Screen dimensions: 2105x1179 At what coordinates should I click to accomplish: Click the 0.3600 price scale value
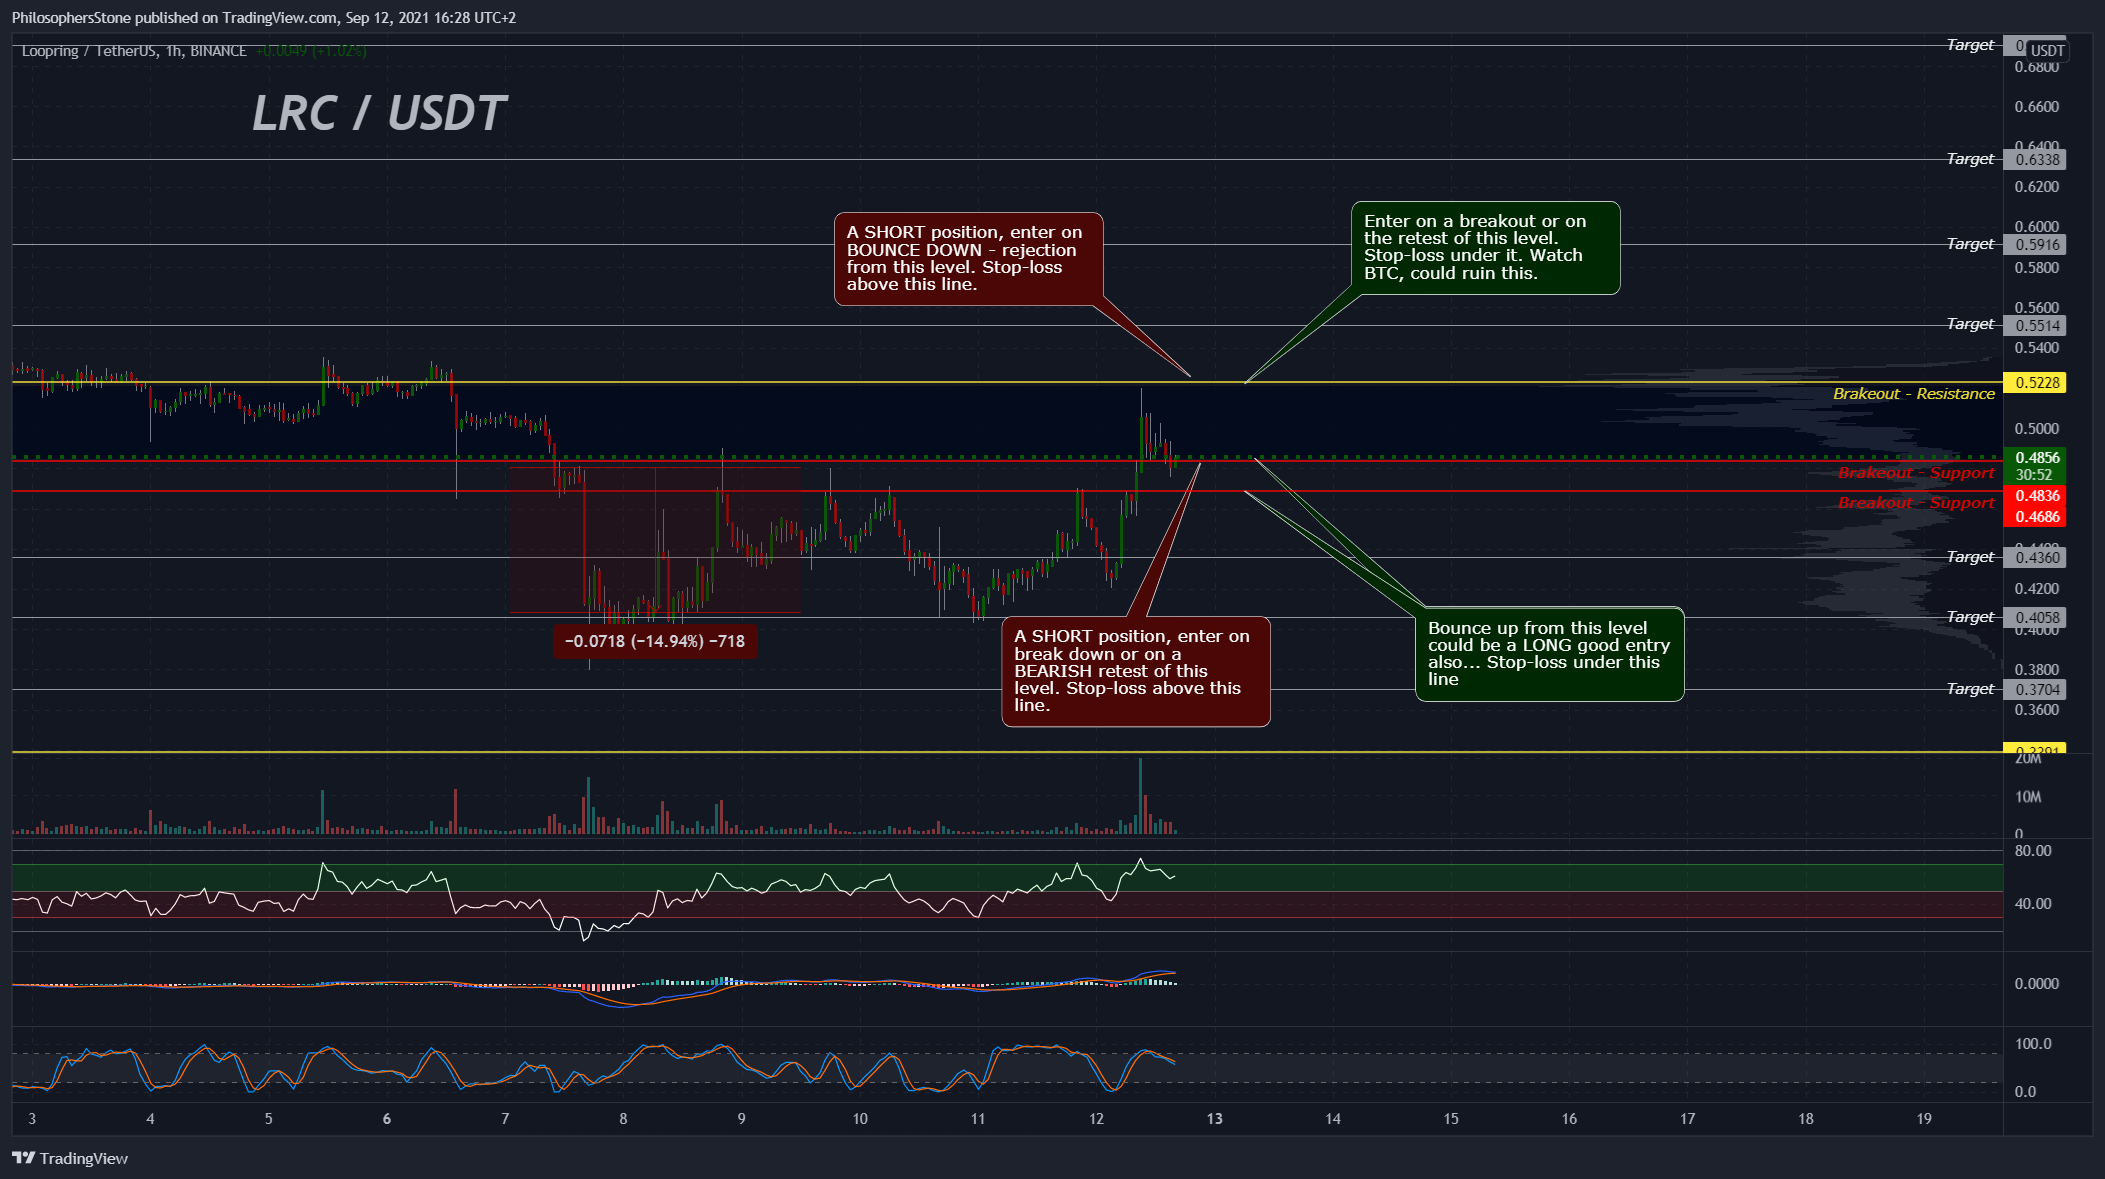tap(2037, 710)
